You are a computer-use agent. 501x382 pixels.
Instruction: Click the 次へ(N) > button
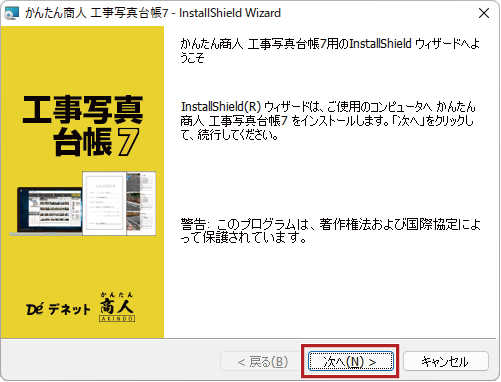click(x=351, y=361)
